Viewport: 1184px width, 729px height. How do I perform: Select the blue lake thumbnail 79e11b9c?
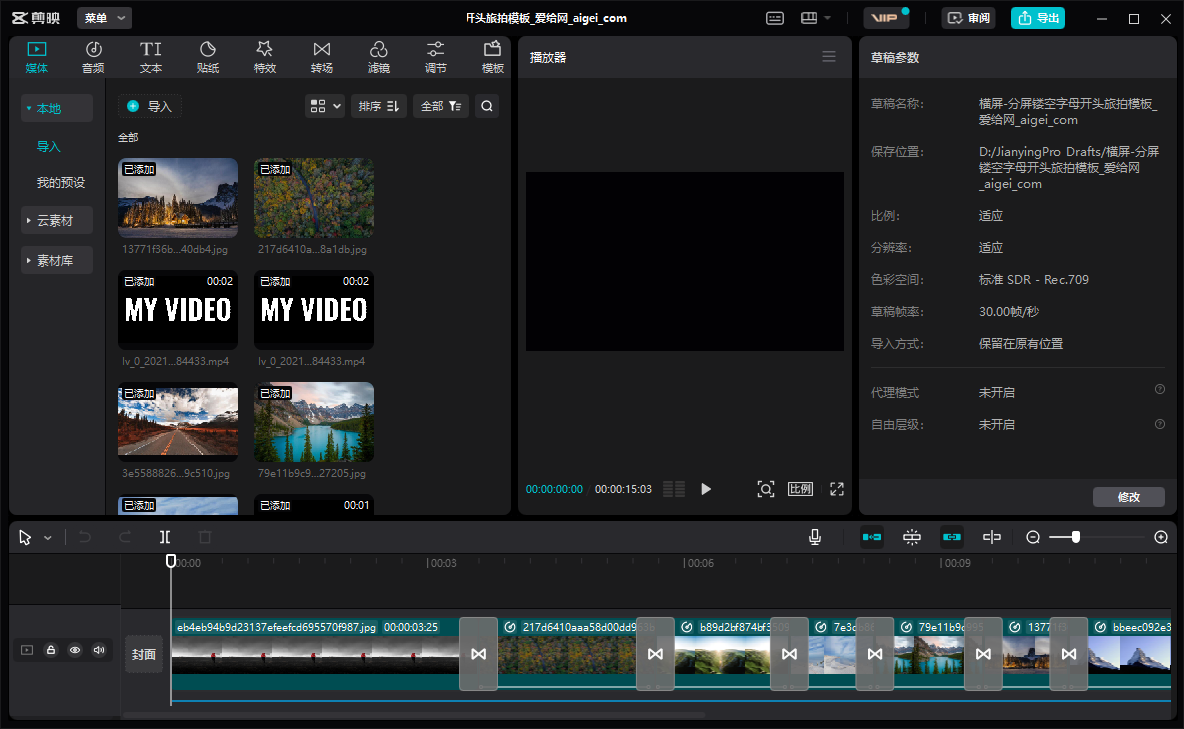coord(314,421)
